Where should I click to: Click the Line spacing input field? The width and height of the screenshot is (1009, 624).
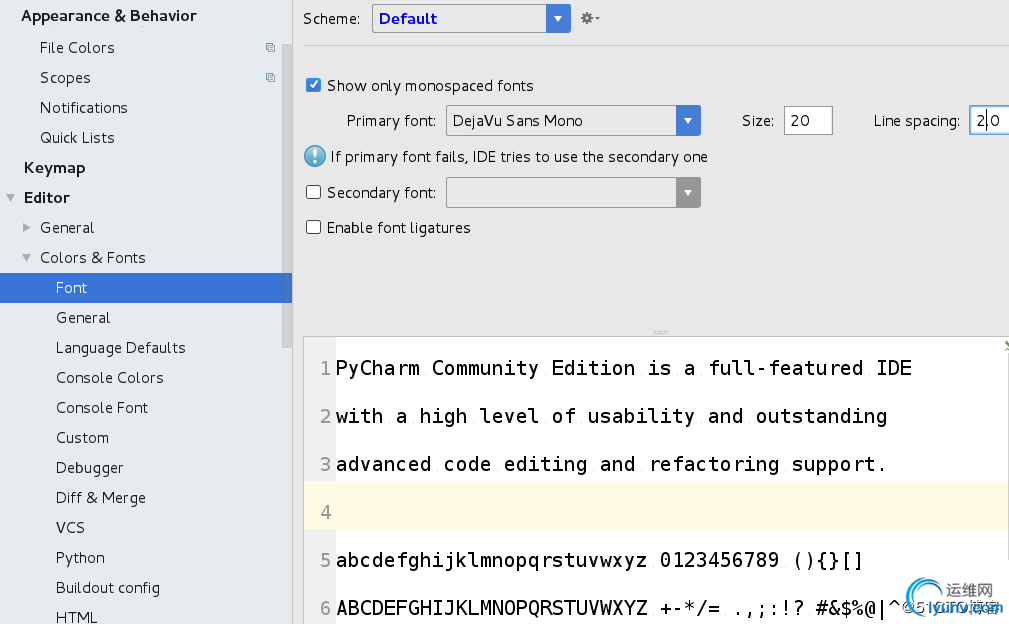tap(988, 121)
